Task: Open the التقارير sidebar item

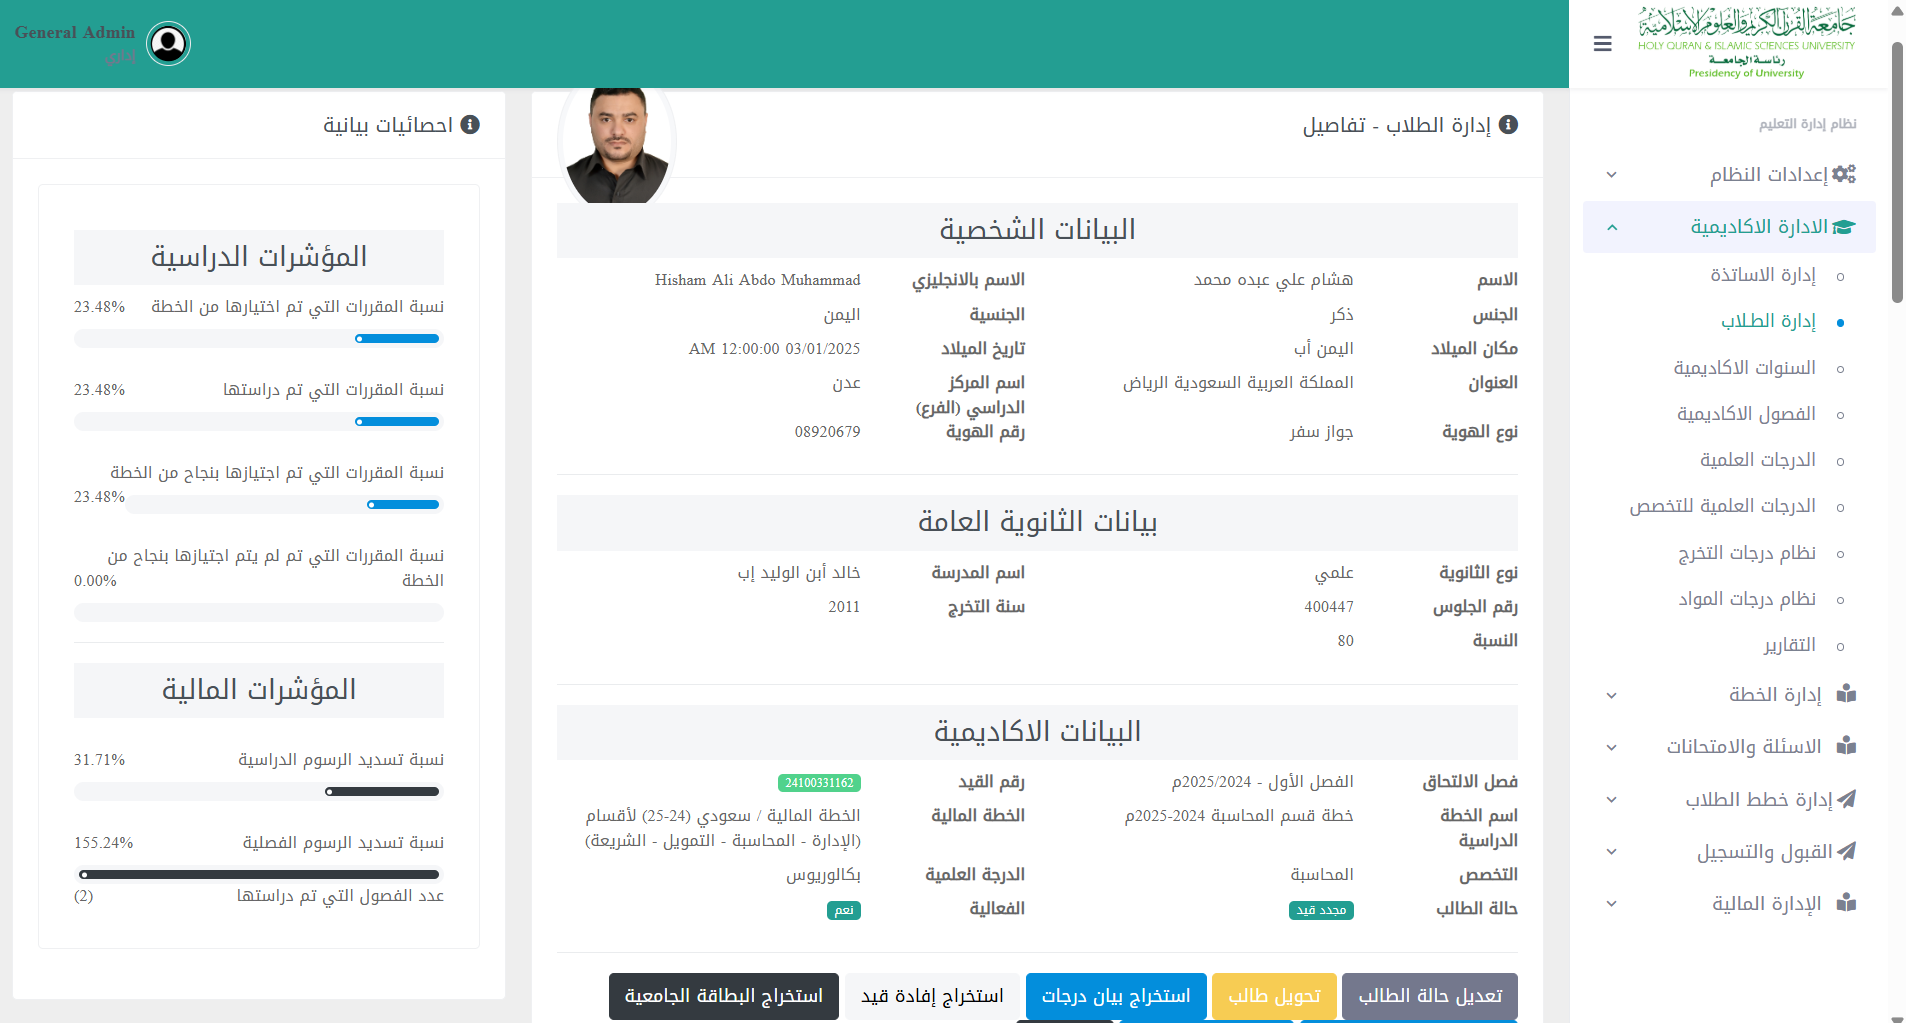Action: [1789, 645]
